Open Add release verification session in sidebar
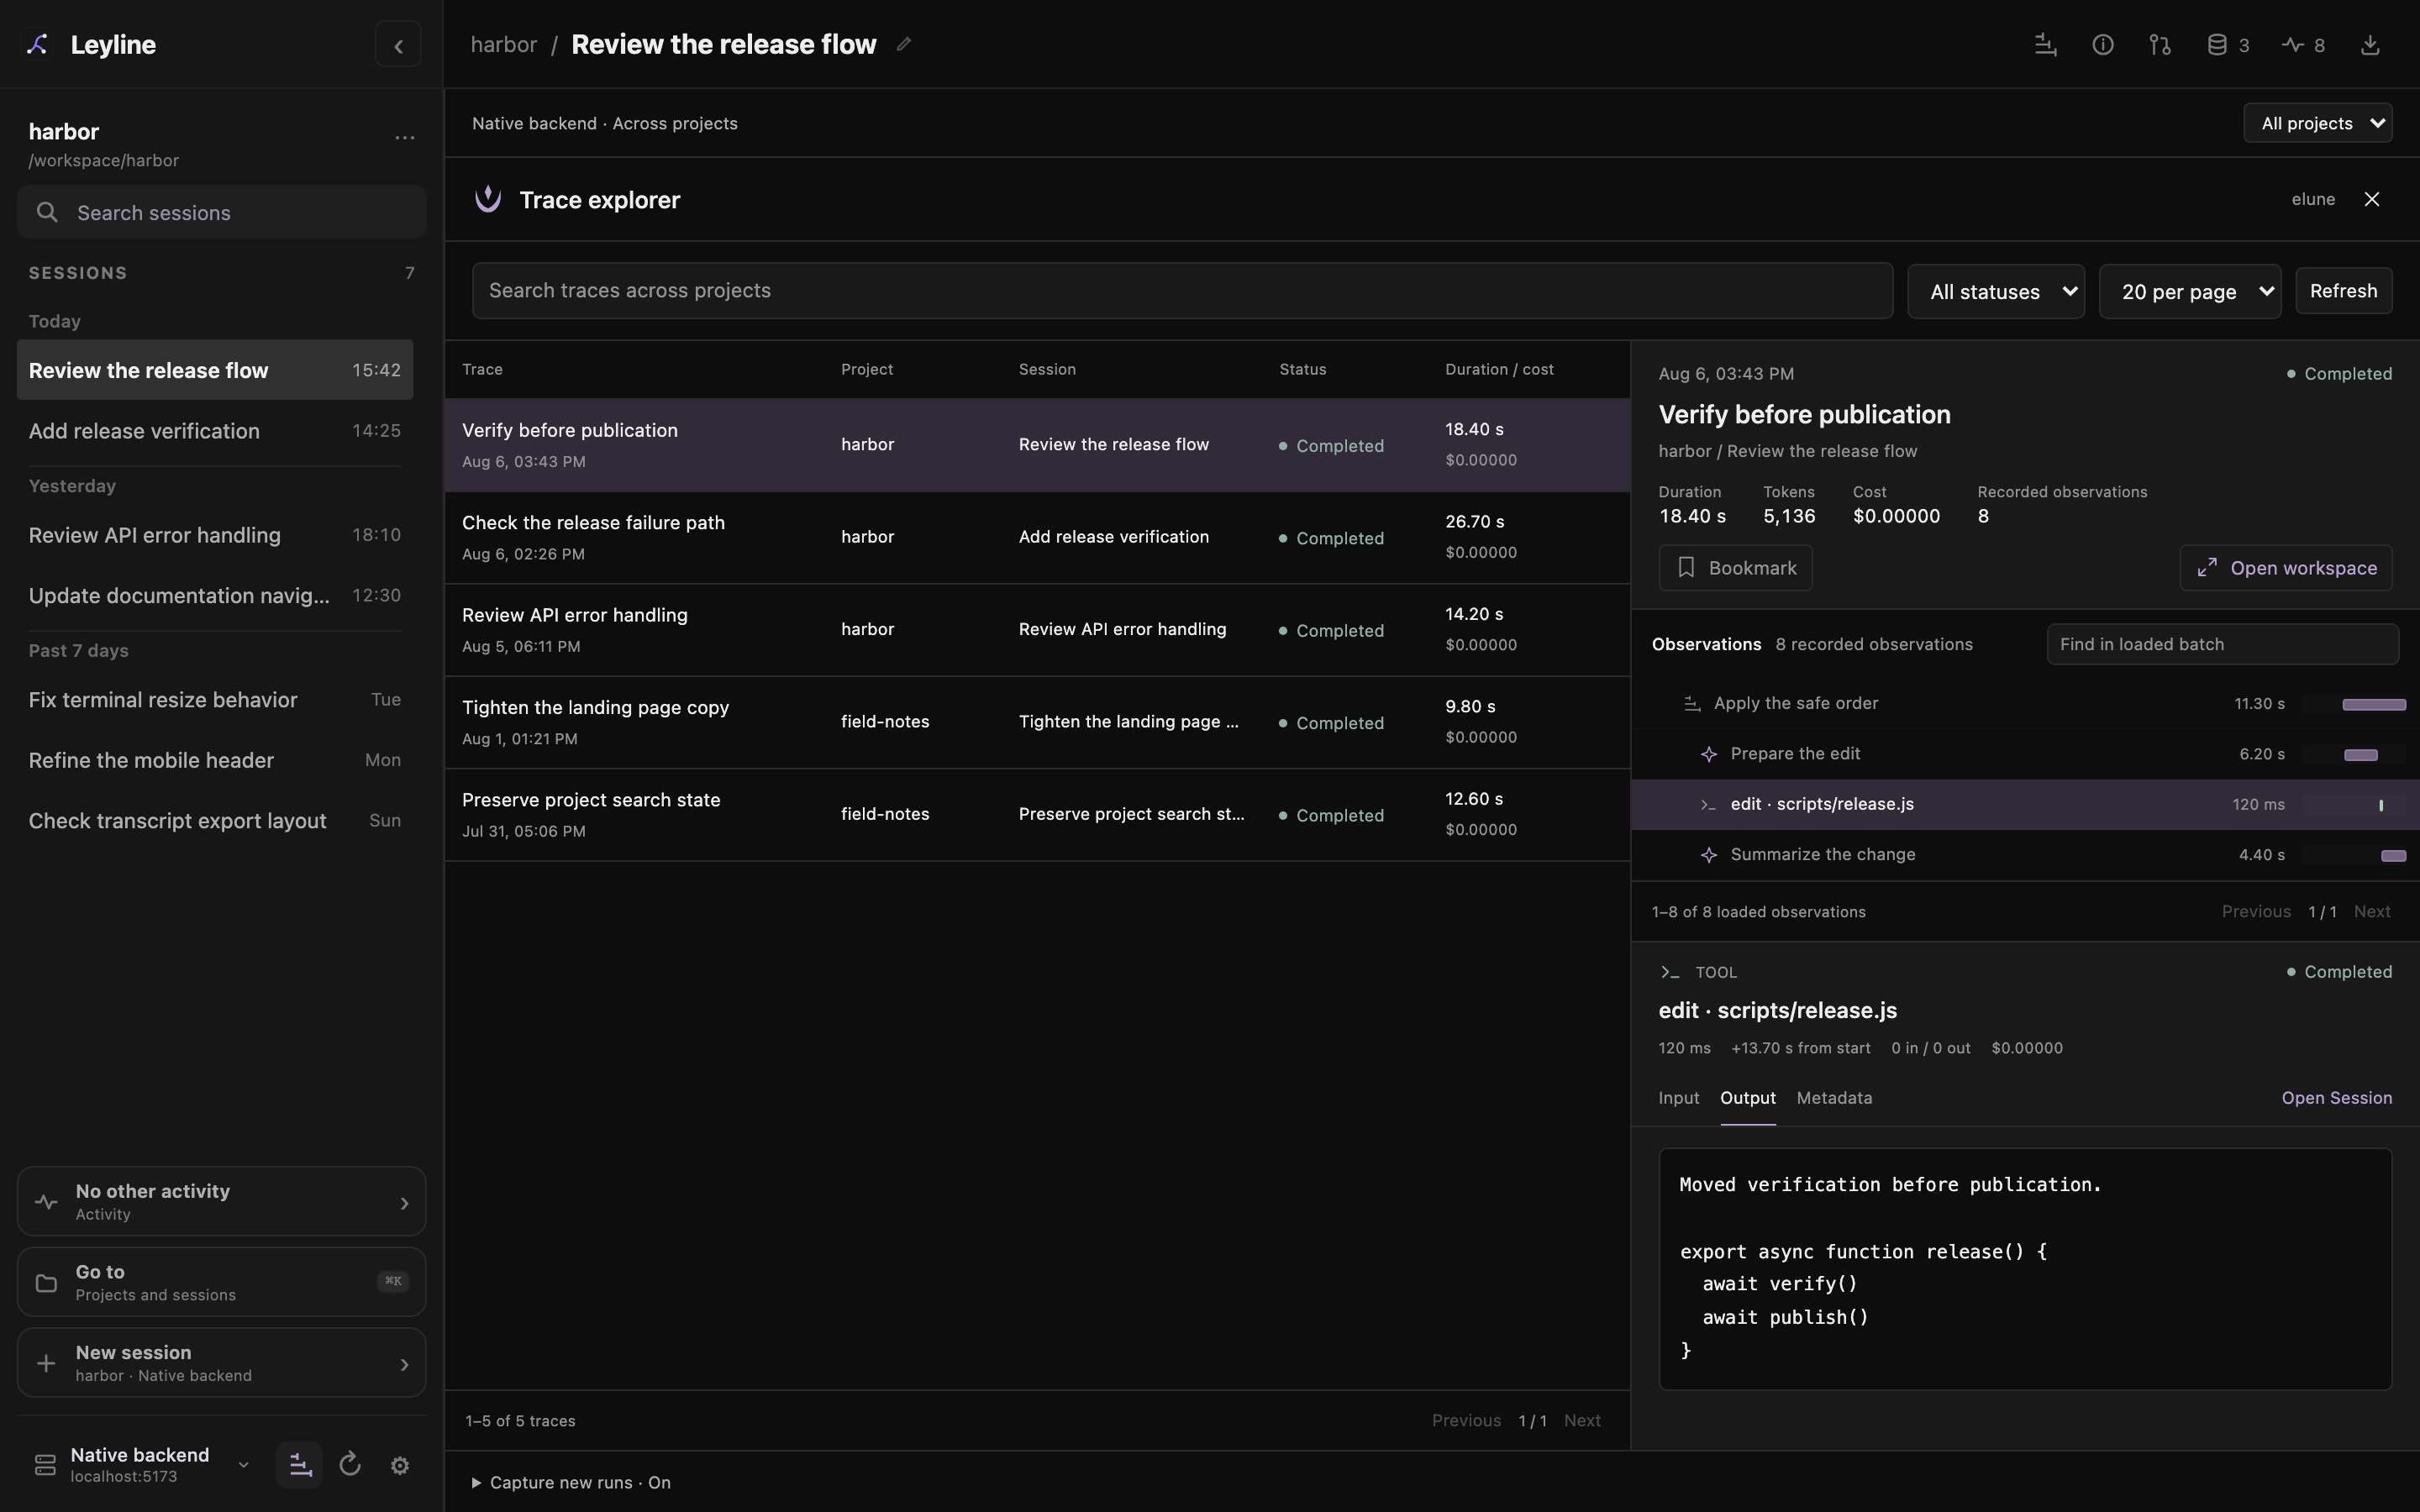Screen dimensions: 2420x1512 click(x=214, y=431)
